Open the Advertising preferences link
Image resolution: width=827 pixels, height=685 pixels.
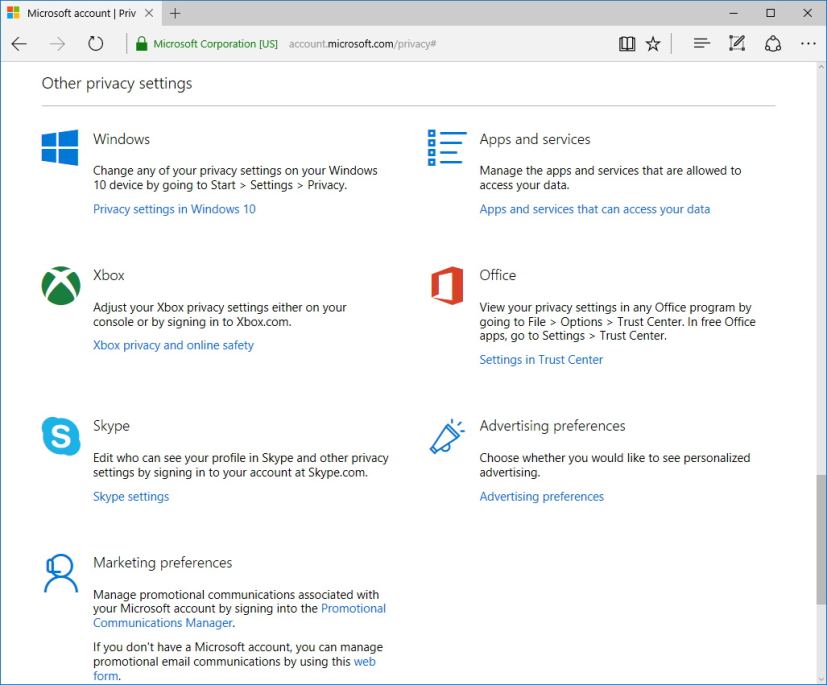tap(542, 497)
